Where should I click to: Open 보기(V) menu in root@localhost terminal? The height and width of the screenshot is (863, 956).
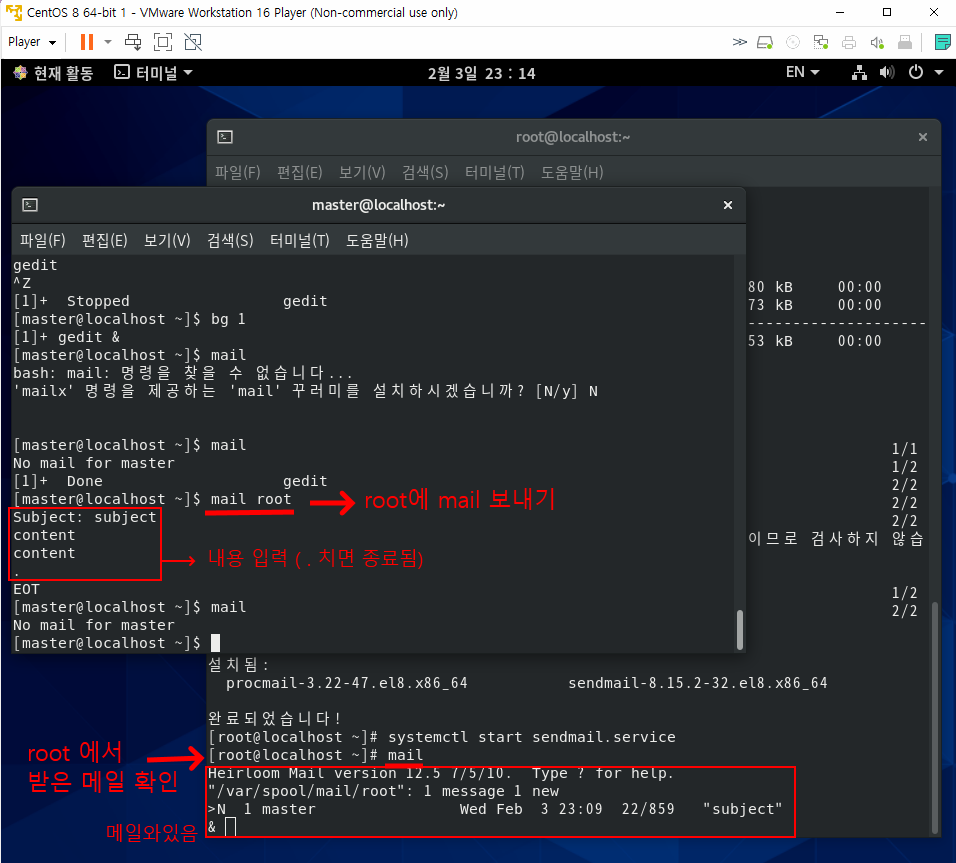362,173
